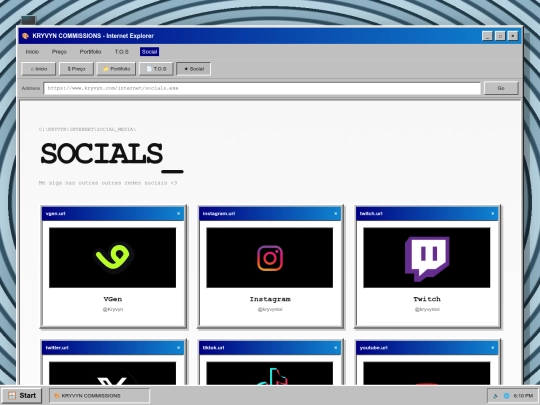Click the tiktok.url title bar label

pyautogui.click(x=213, y=348)
